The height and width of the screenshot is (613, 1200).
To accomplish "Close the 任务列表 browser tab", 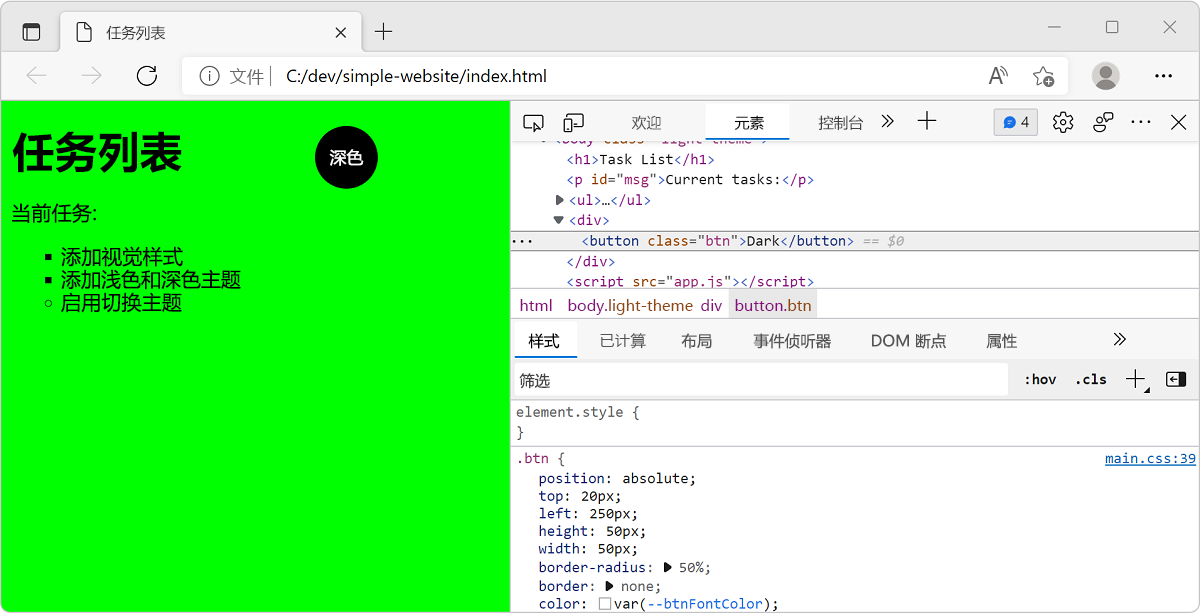I will [341, 32].
